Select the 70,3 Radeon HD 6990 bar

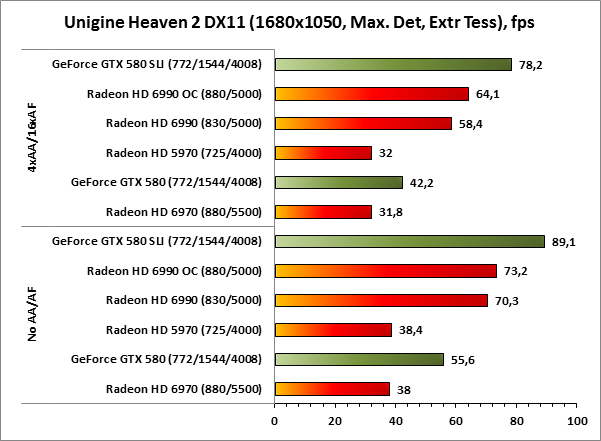(x=381, y=300)
